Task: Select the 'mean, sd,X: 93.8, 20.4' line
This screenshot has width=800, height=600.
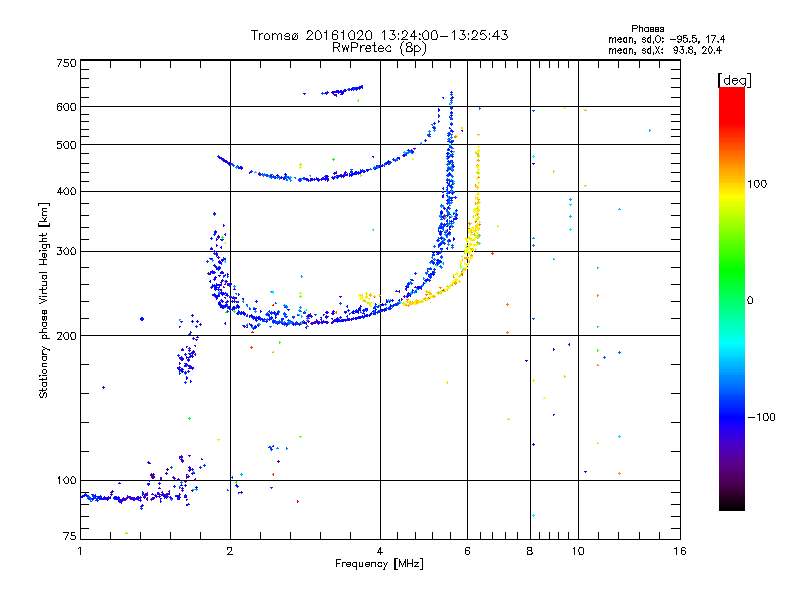Action: 665,51
